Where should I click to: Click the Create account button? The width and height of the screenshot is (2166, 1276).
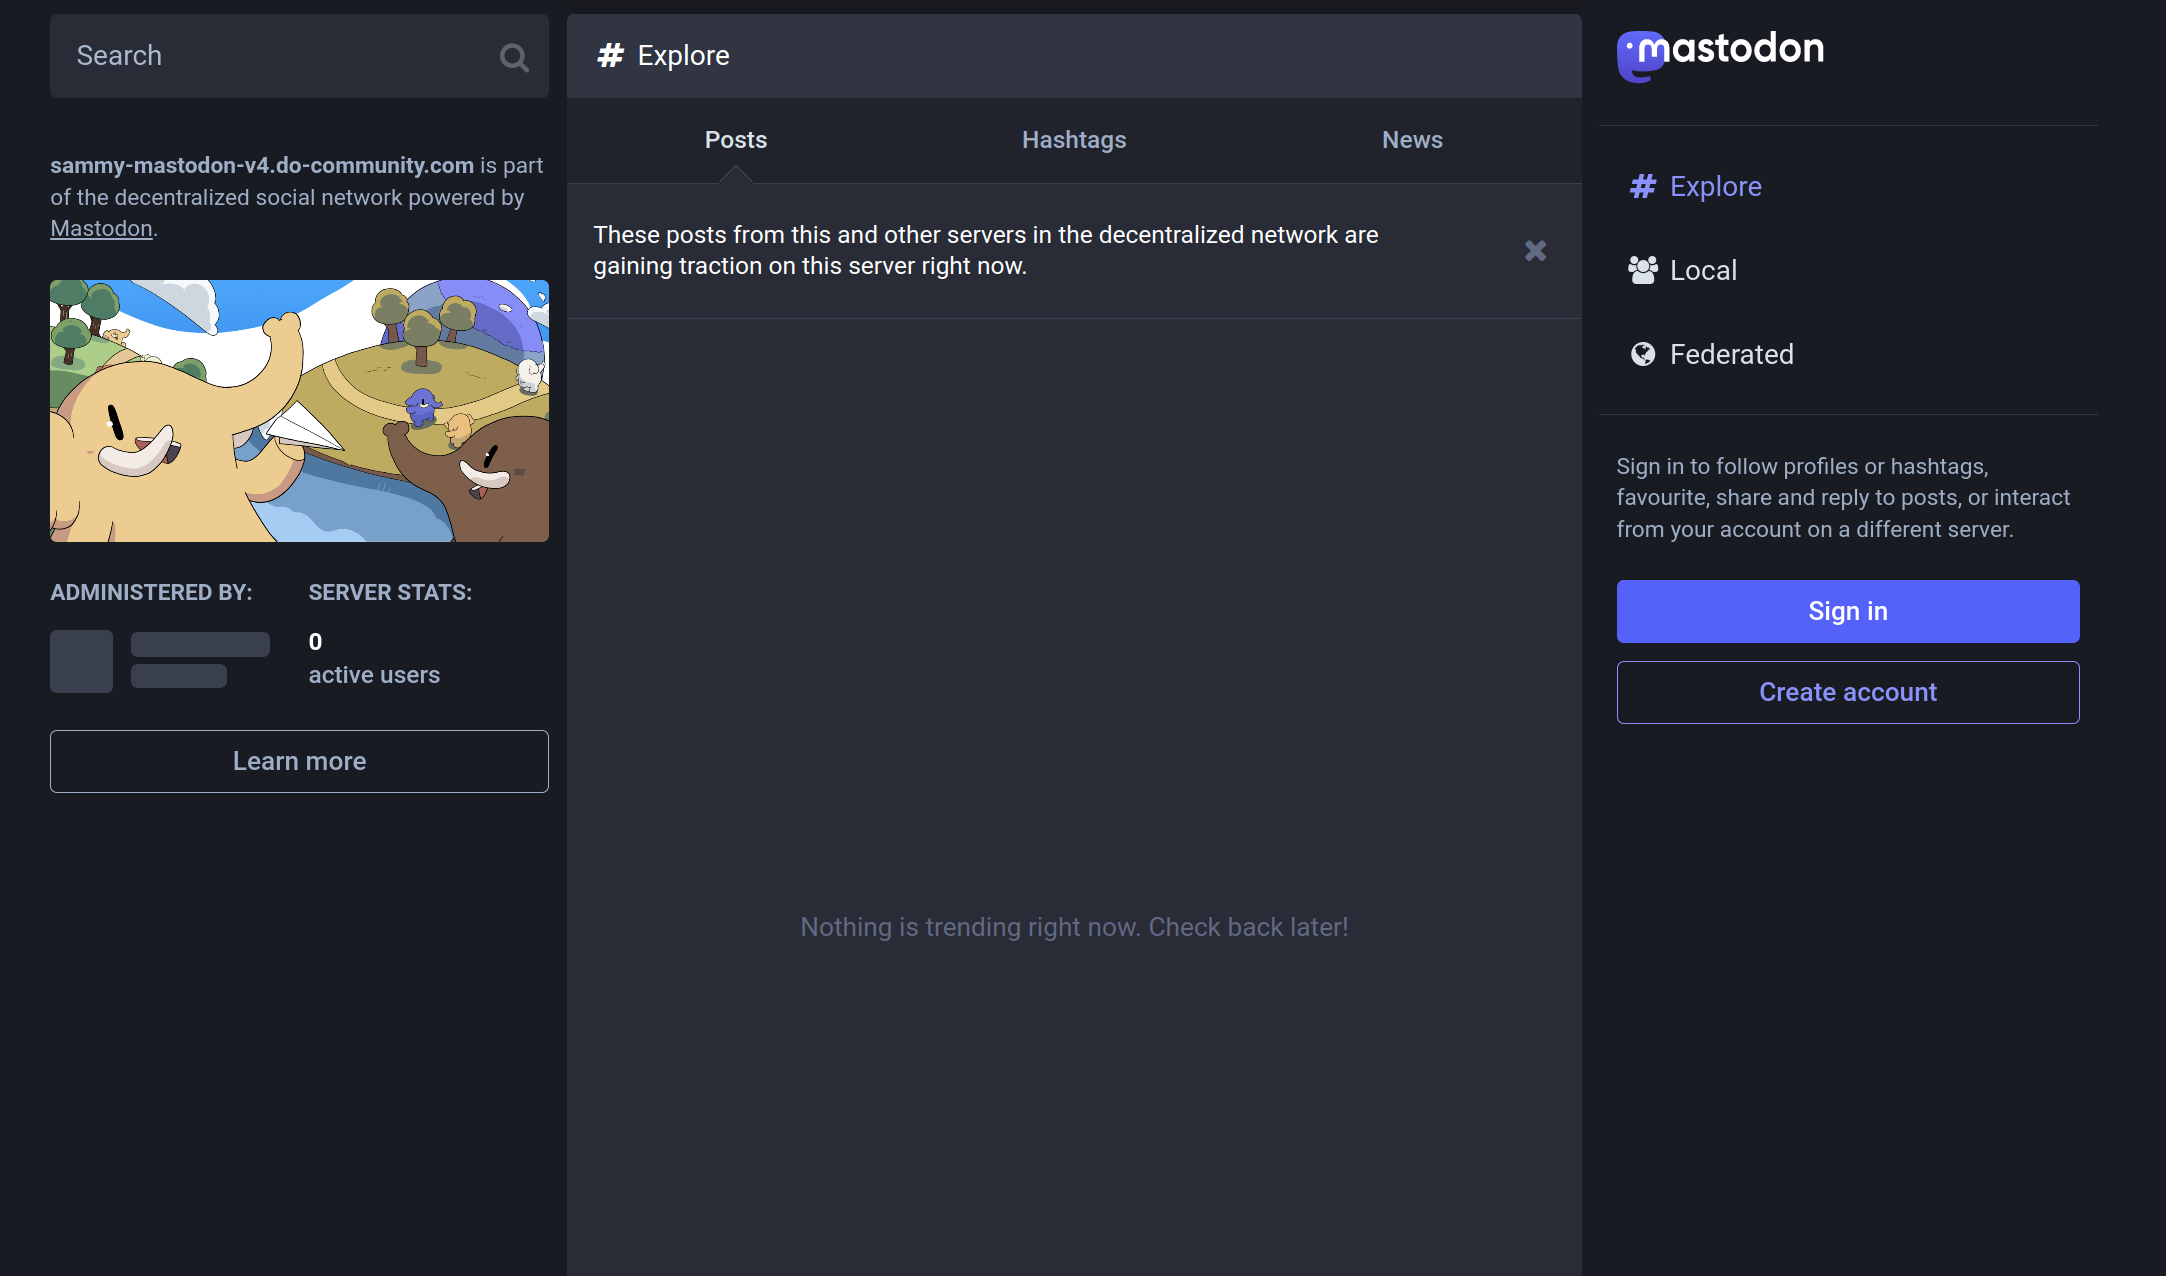pos(1847,691)
